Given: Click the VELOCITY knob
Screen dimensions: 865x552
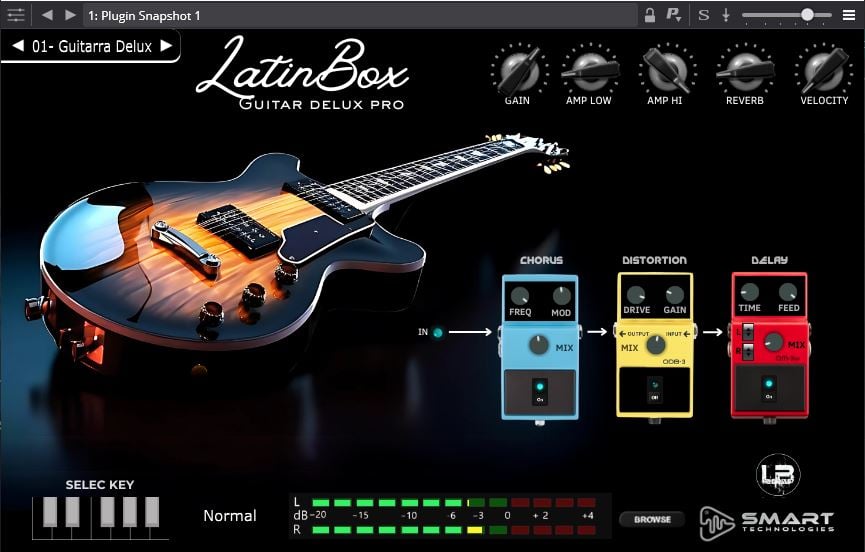Looking at the screenshot, I should pyautogui.click(x=825, y=71).
